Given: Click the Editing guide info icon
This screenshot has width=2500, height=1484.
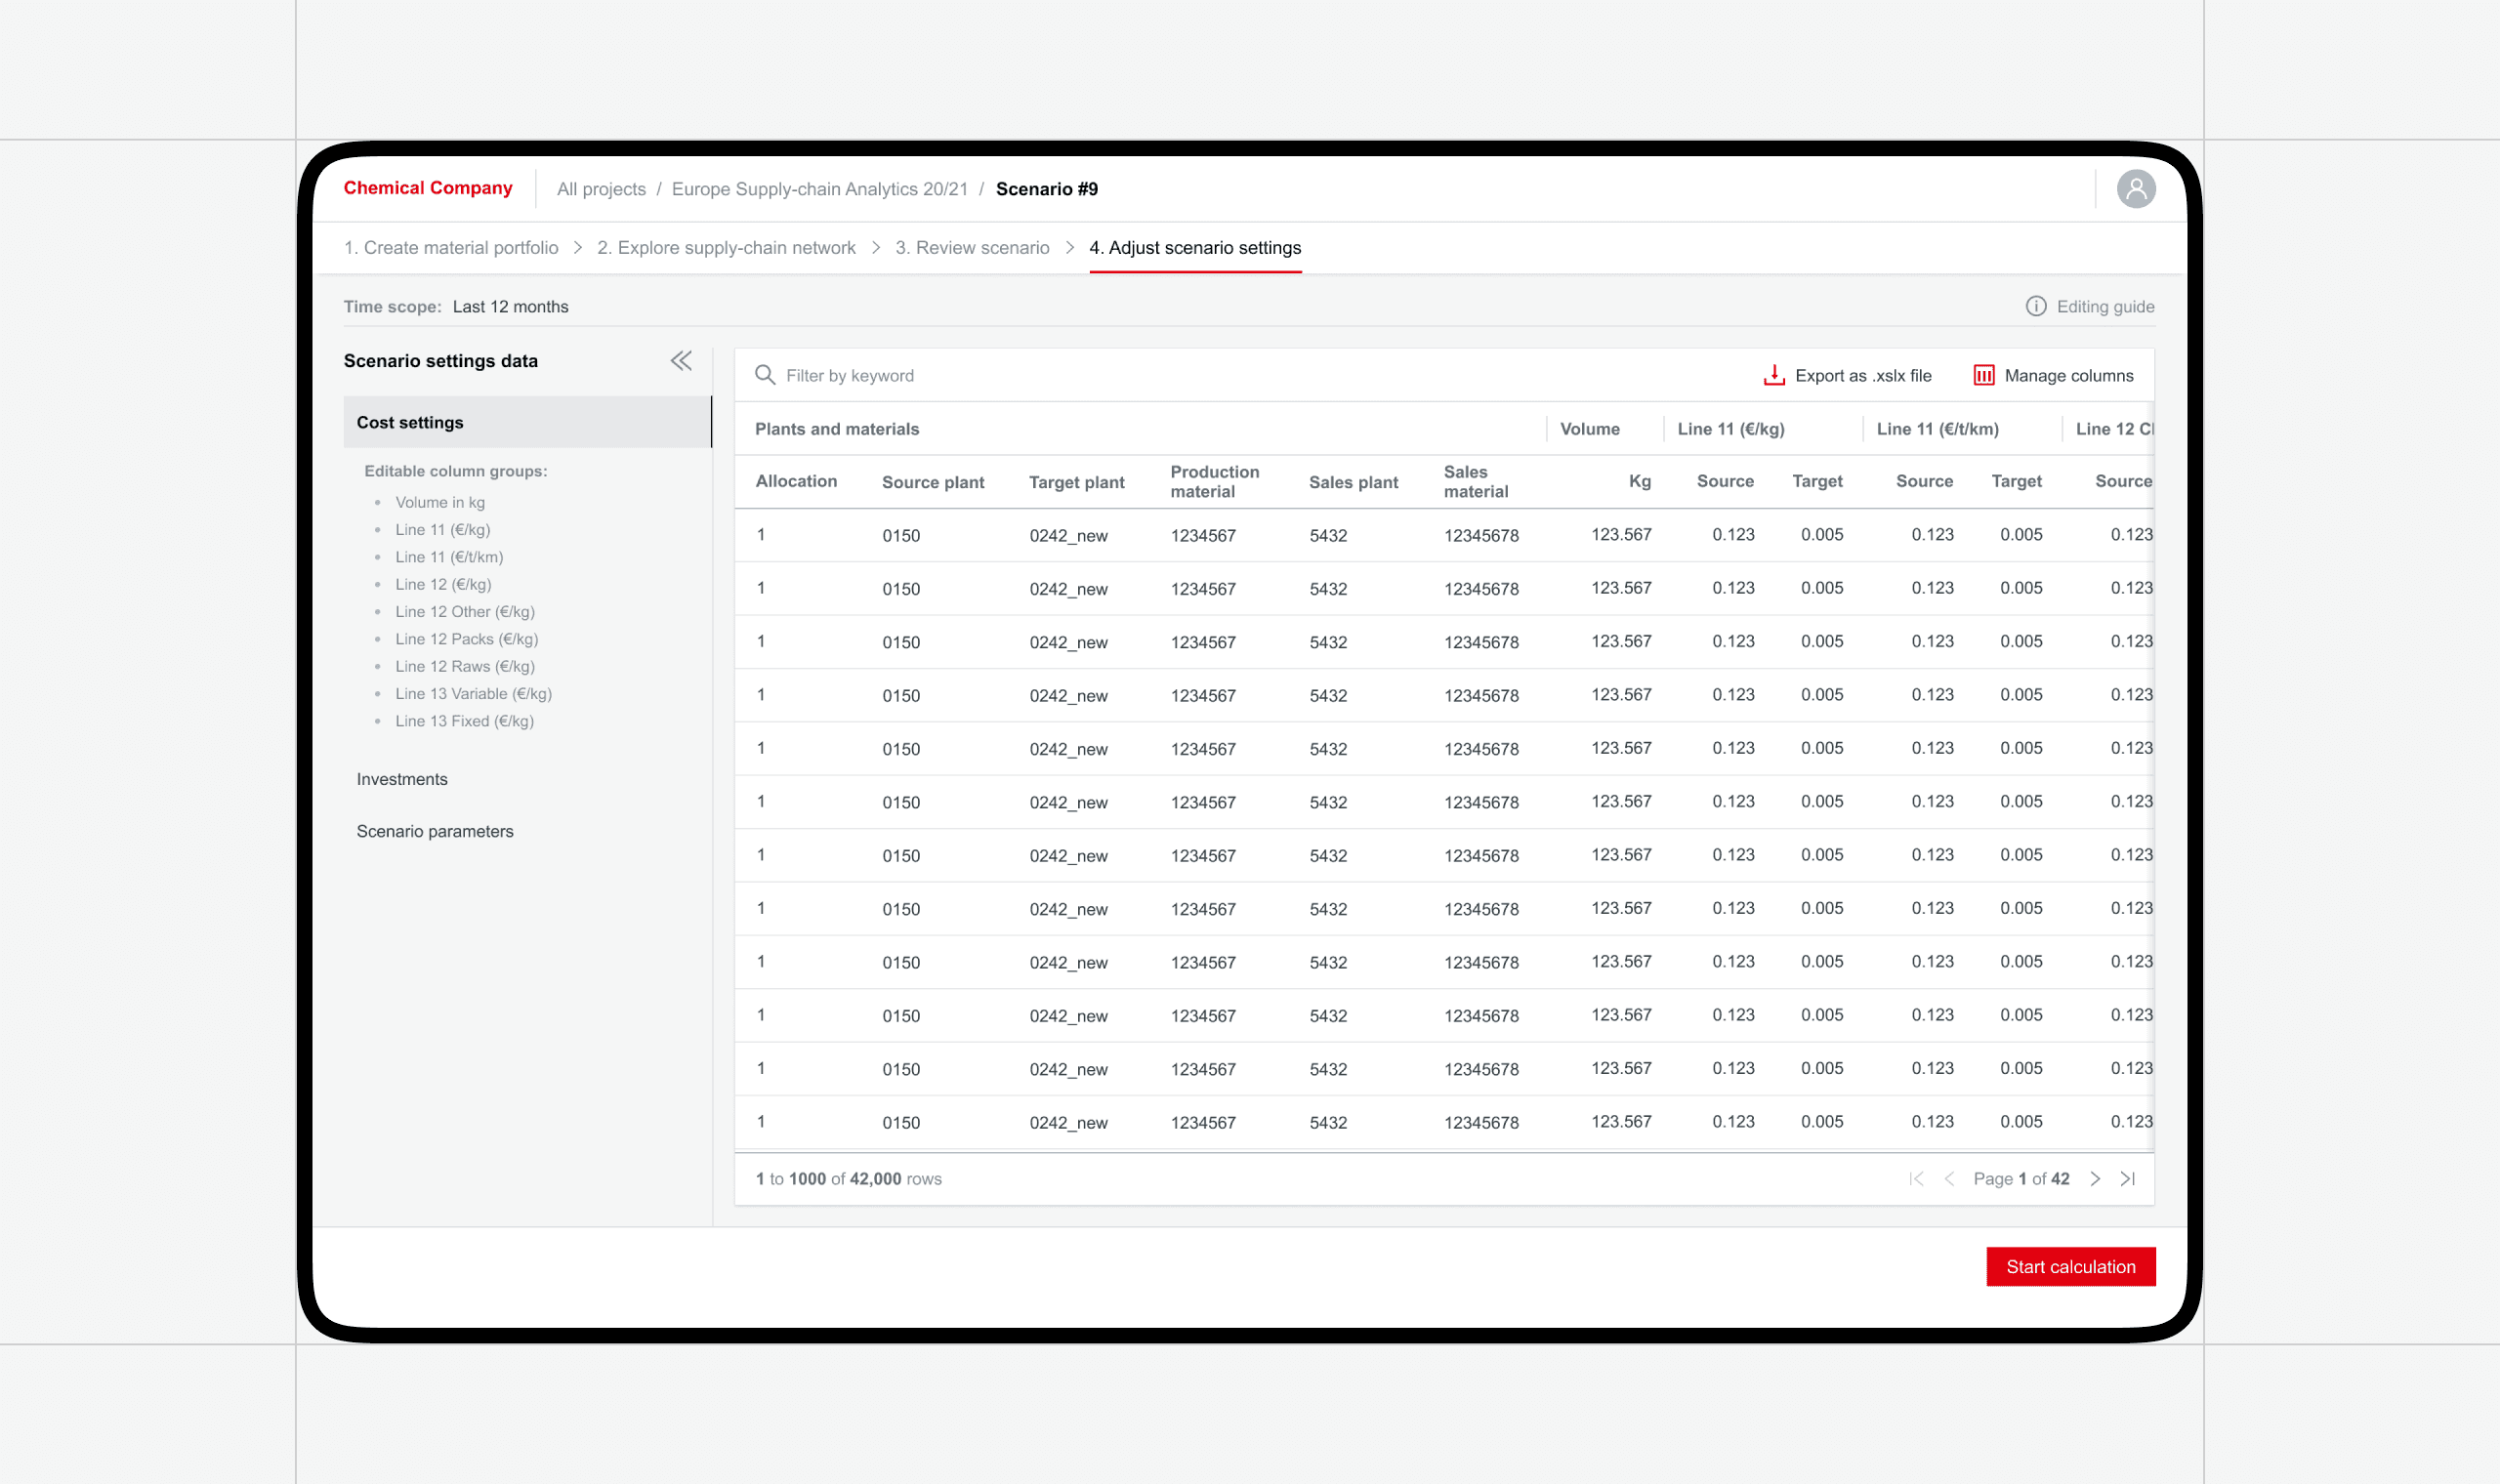Looking at the screenshot, I should tap(2035, 307).
